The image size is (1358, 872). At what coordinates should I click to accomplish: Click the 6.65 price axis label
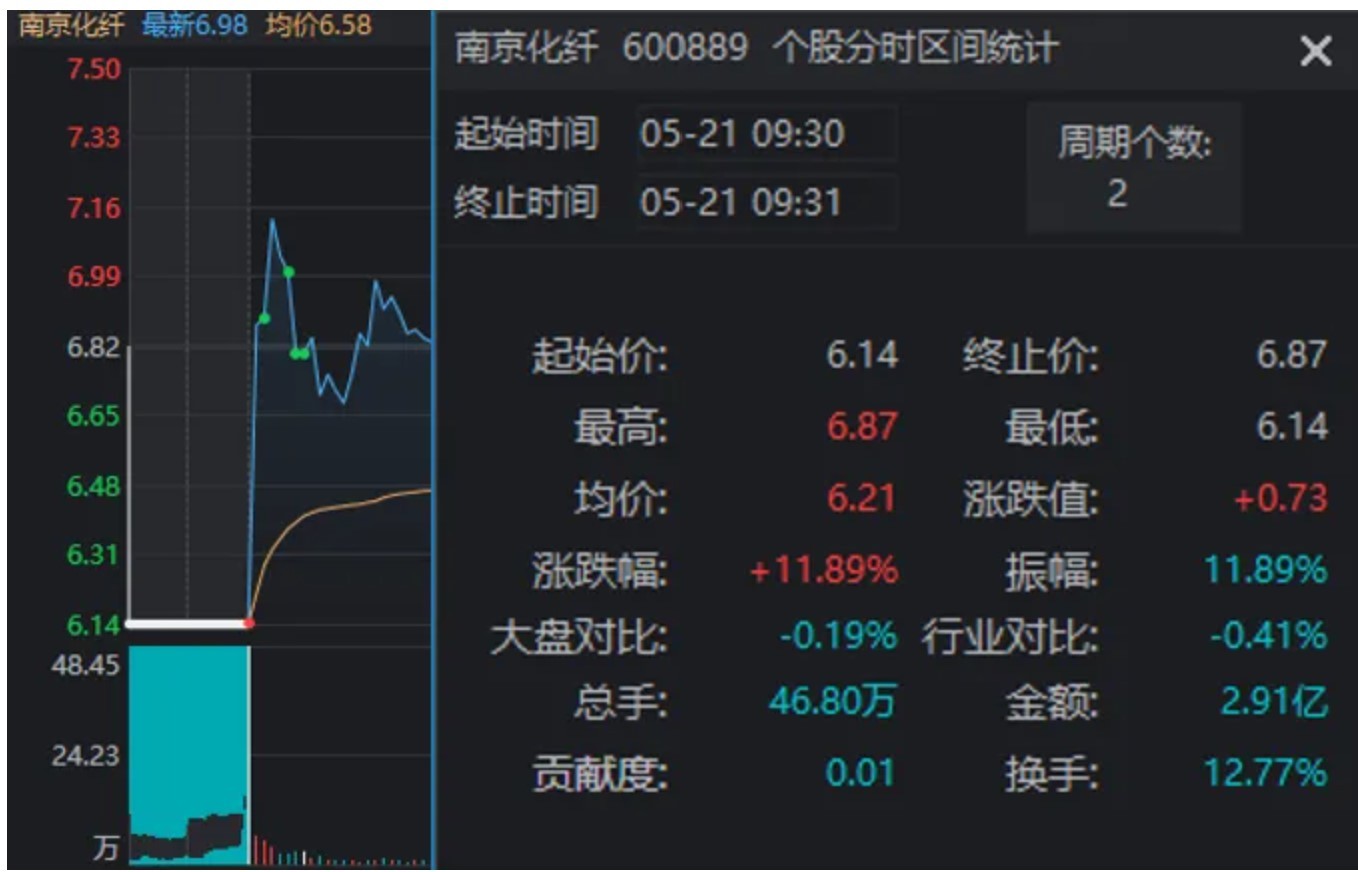pyautogui.click(x=94, y=416)
